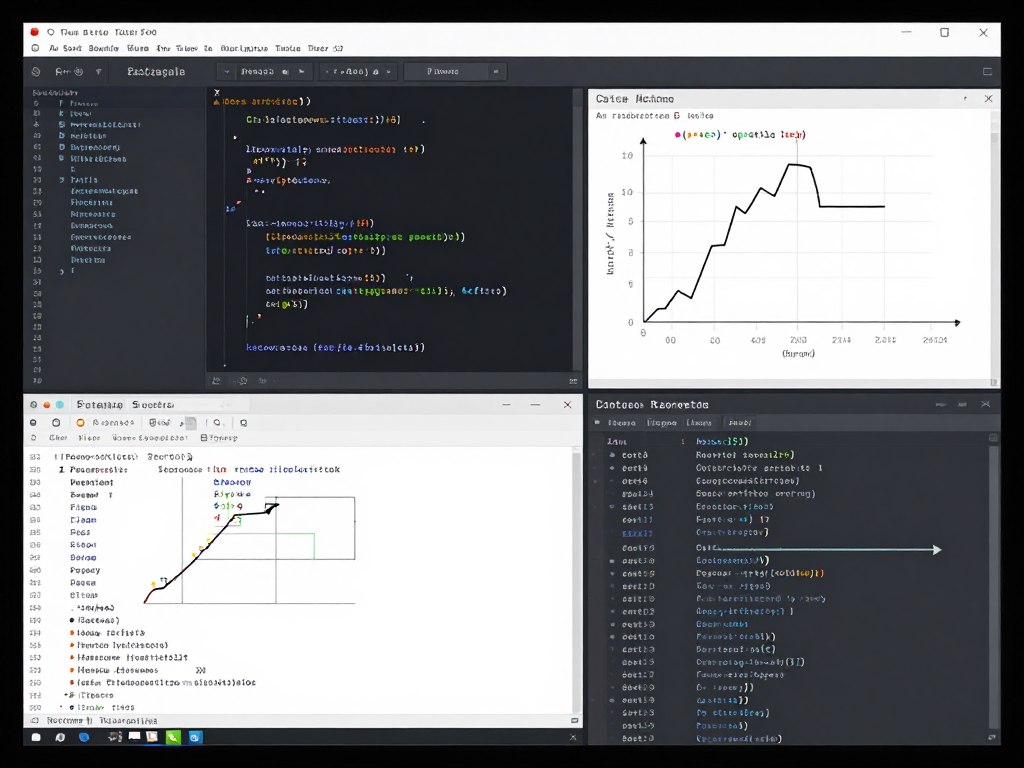Click the red circle icon in the main title bar
This screenshot has height=768, width=1024.
34,32
